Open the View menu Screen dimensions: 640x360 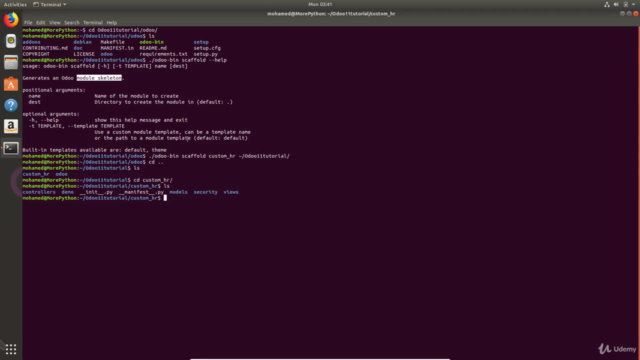coord(55,23)
